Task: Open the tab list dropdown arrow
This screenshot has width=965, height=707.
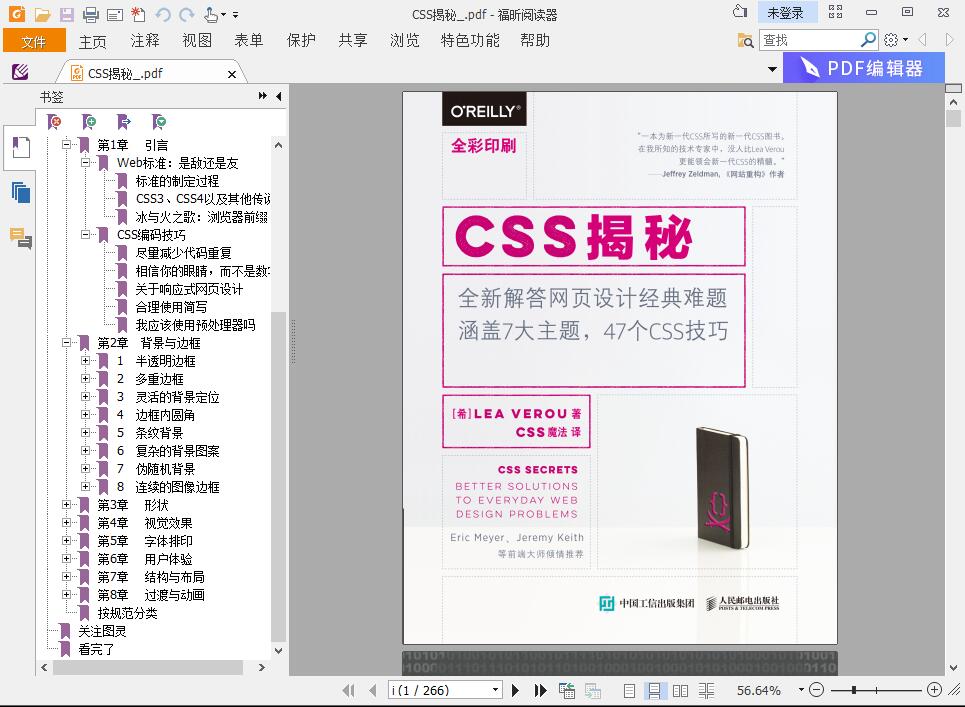Action: 772,69
